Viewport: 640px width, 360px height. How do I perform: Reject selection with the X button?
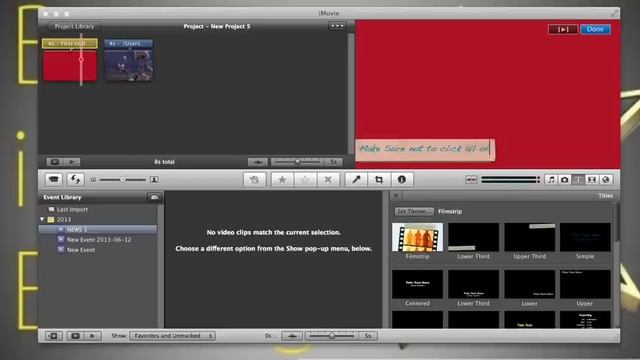point(328,180)
